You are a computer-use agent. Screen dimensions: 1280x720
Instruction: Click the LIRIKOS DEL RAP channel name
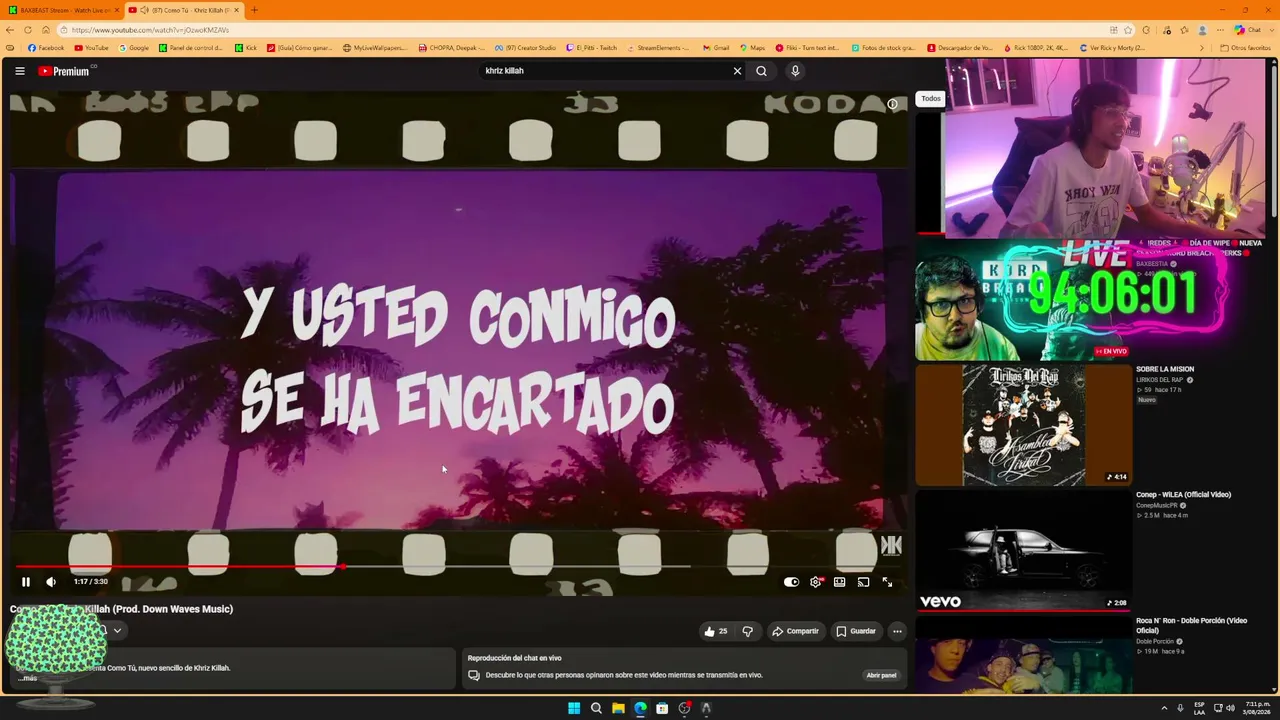1159,380
